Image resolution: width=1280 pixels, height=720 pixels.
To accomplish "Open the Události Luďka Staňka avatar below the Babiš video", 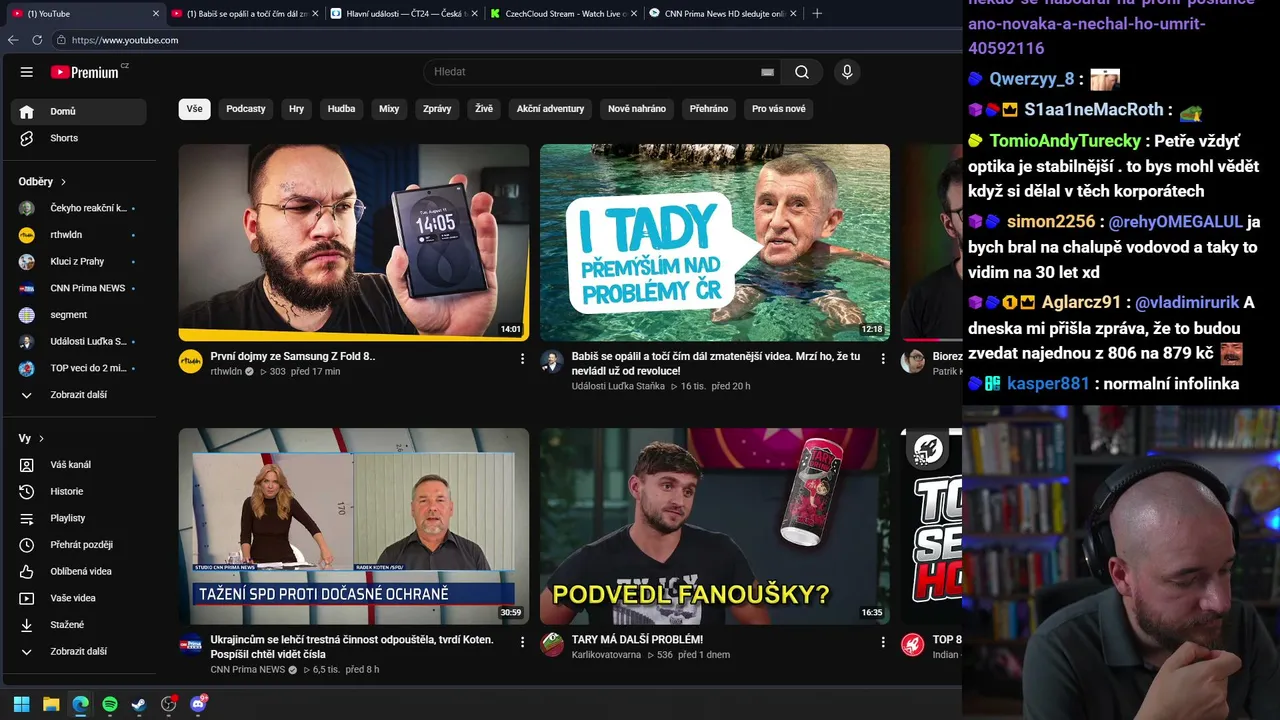I will (x=552, y=362).
